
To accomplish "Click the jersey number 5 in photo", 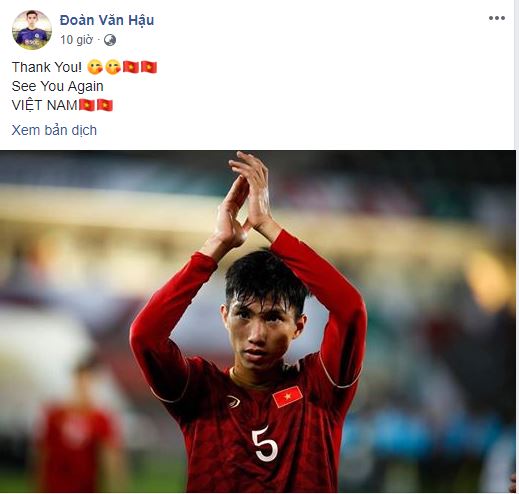I will point(265,444).
